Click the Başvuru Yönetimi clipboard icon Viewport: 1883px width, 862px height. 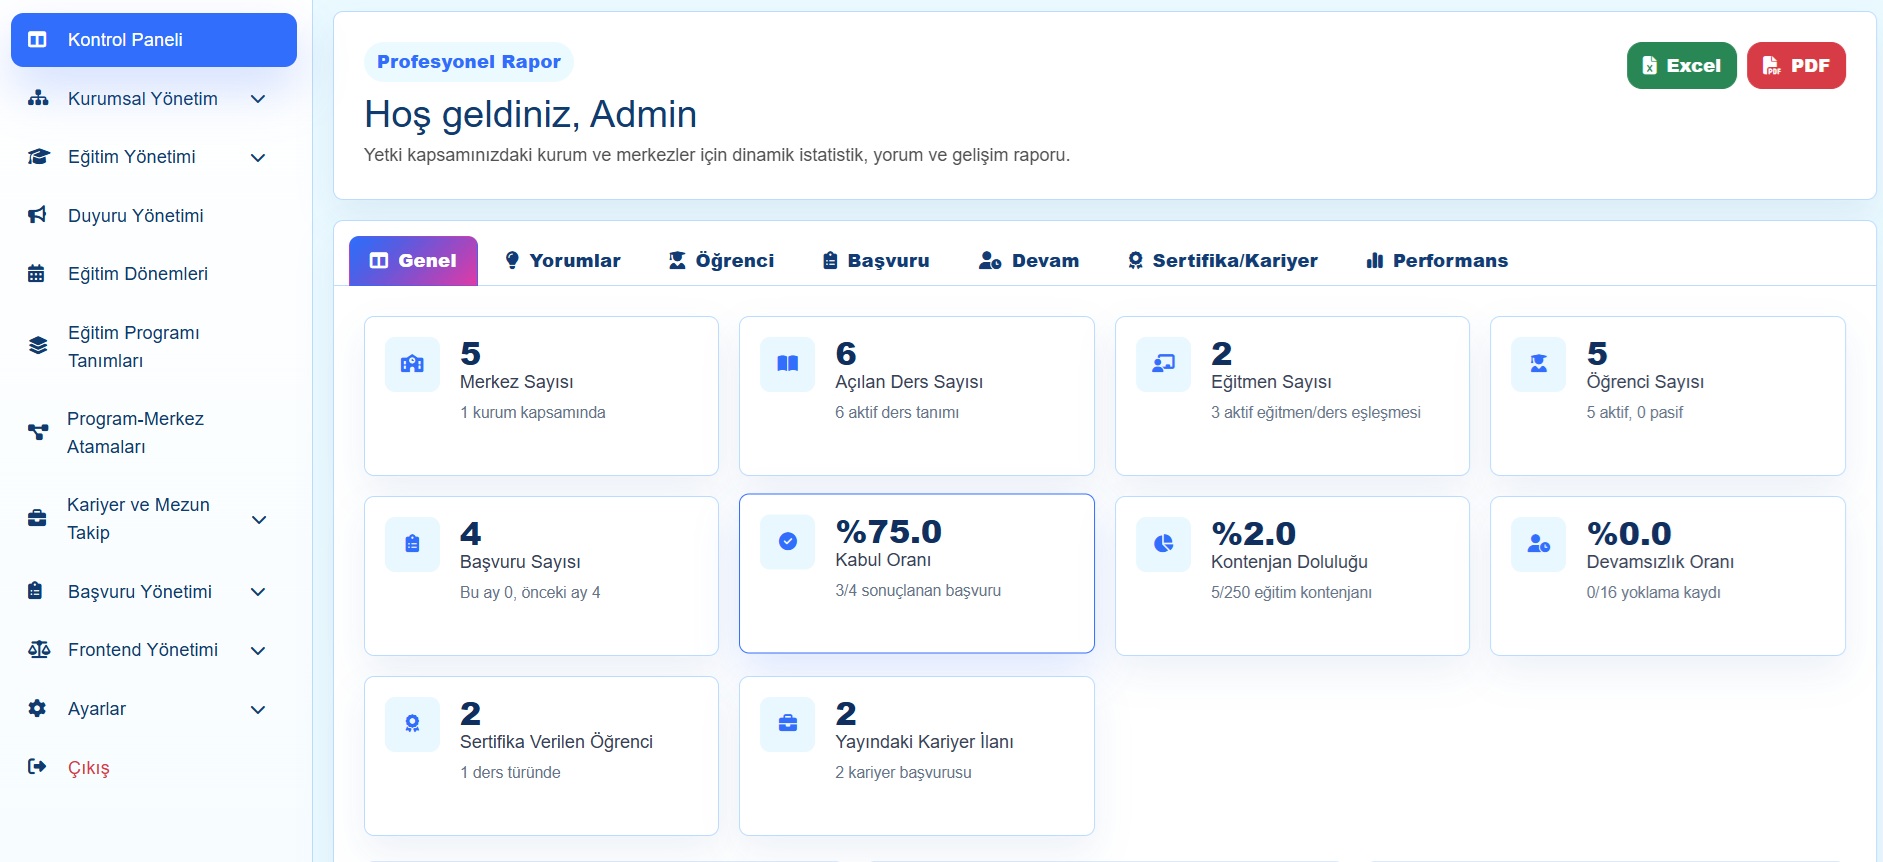click(x=35, y=591)
